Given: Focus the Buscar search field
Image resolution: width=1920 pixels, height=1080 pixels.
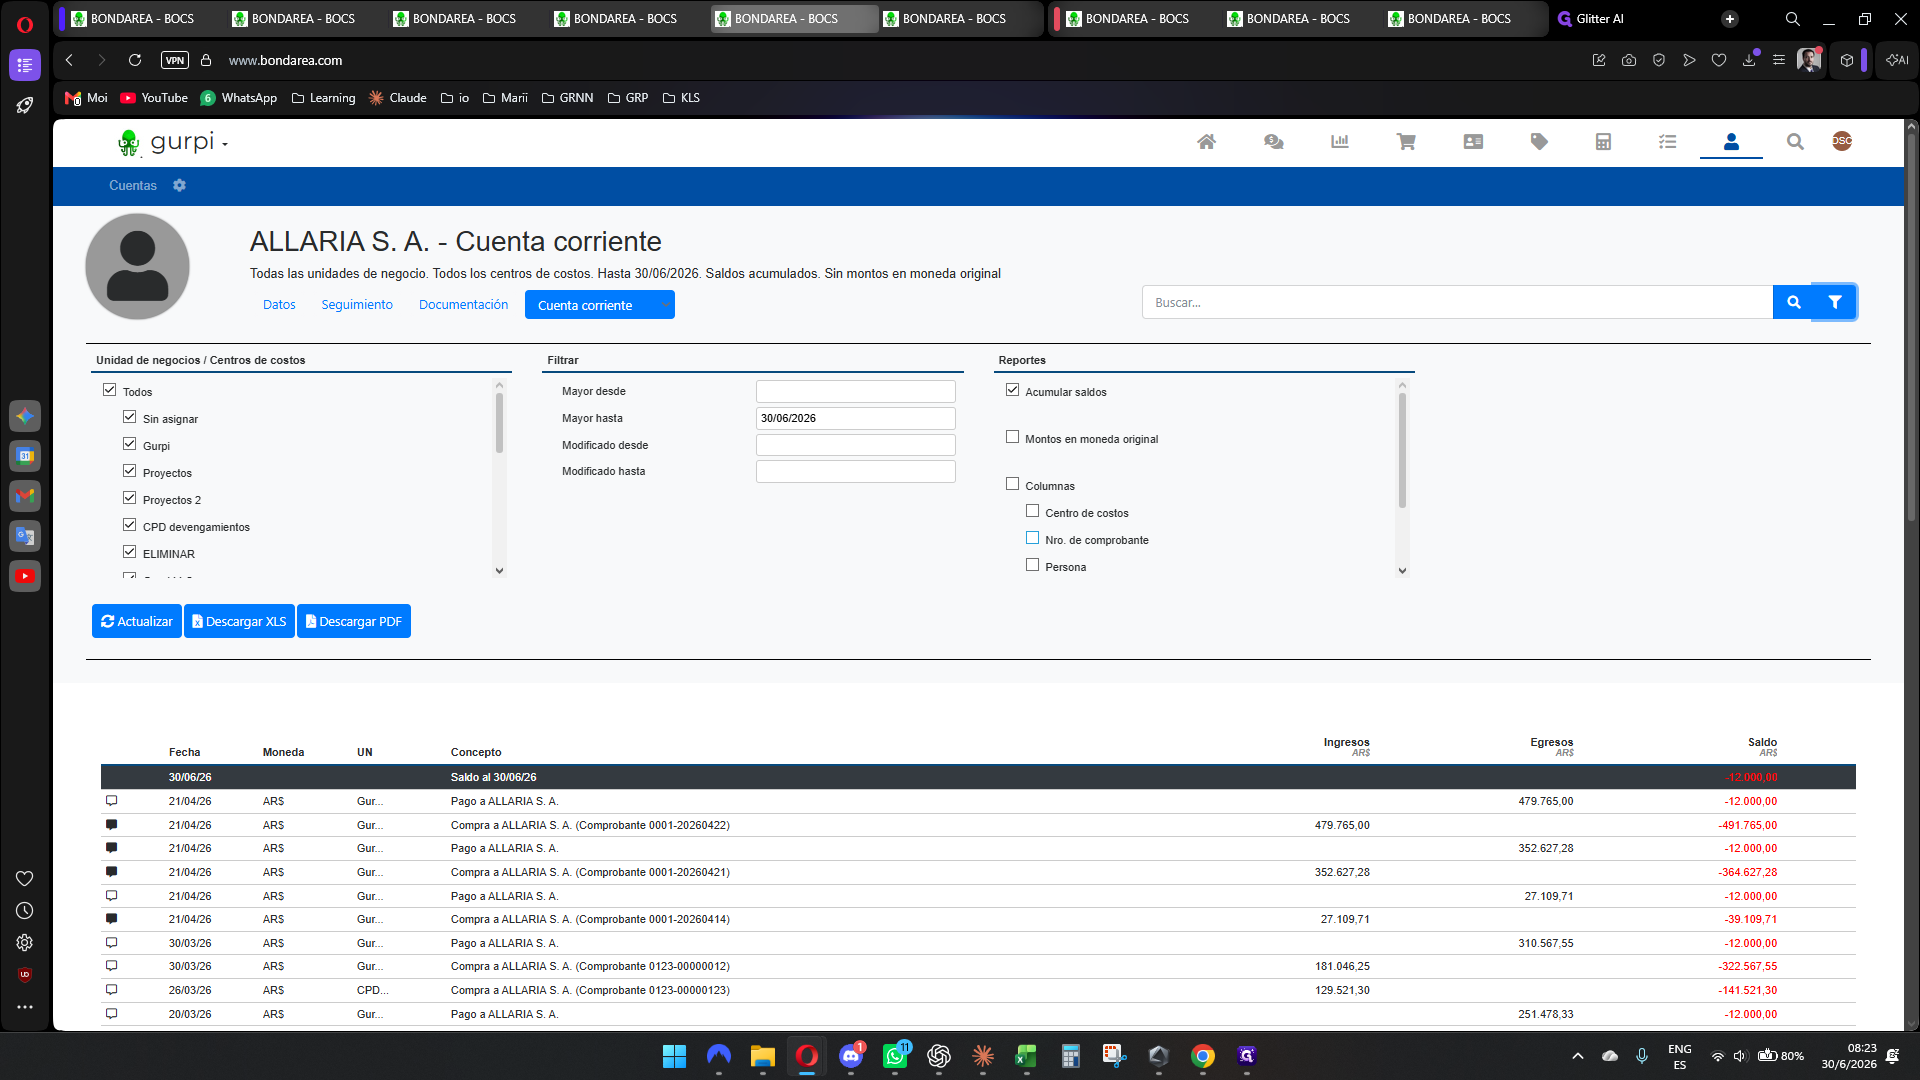Looking at the screenshot, I should tap(1457, 302).
